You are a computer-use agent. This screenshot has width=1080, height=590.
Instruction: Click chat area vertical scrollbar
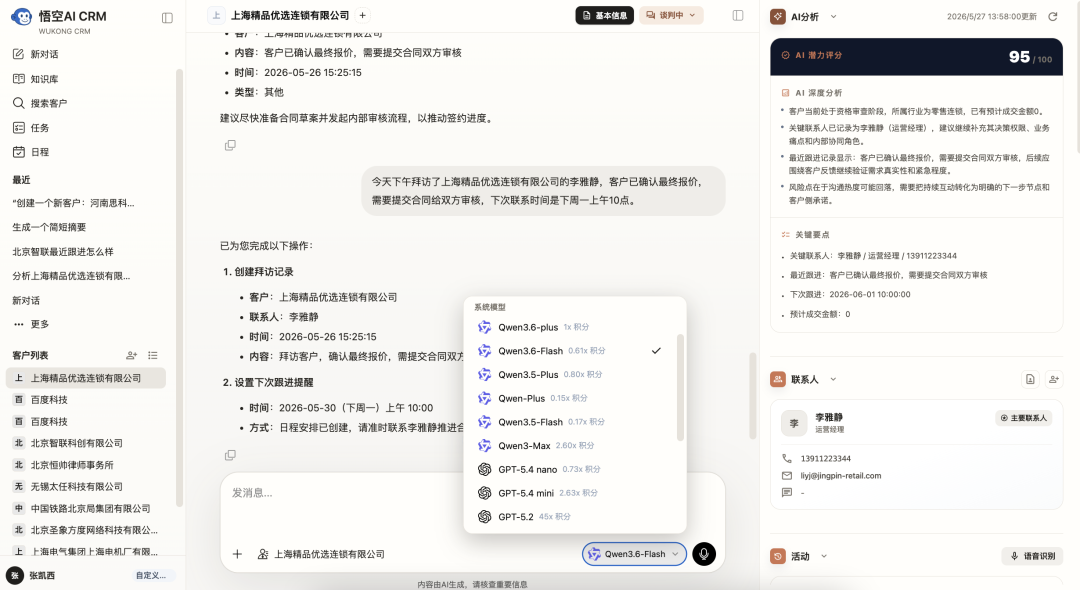coord(752,396)
